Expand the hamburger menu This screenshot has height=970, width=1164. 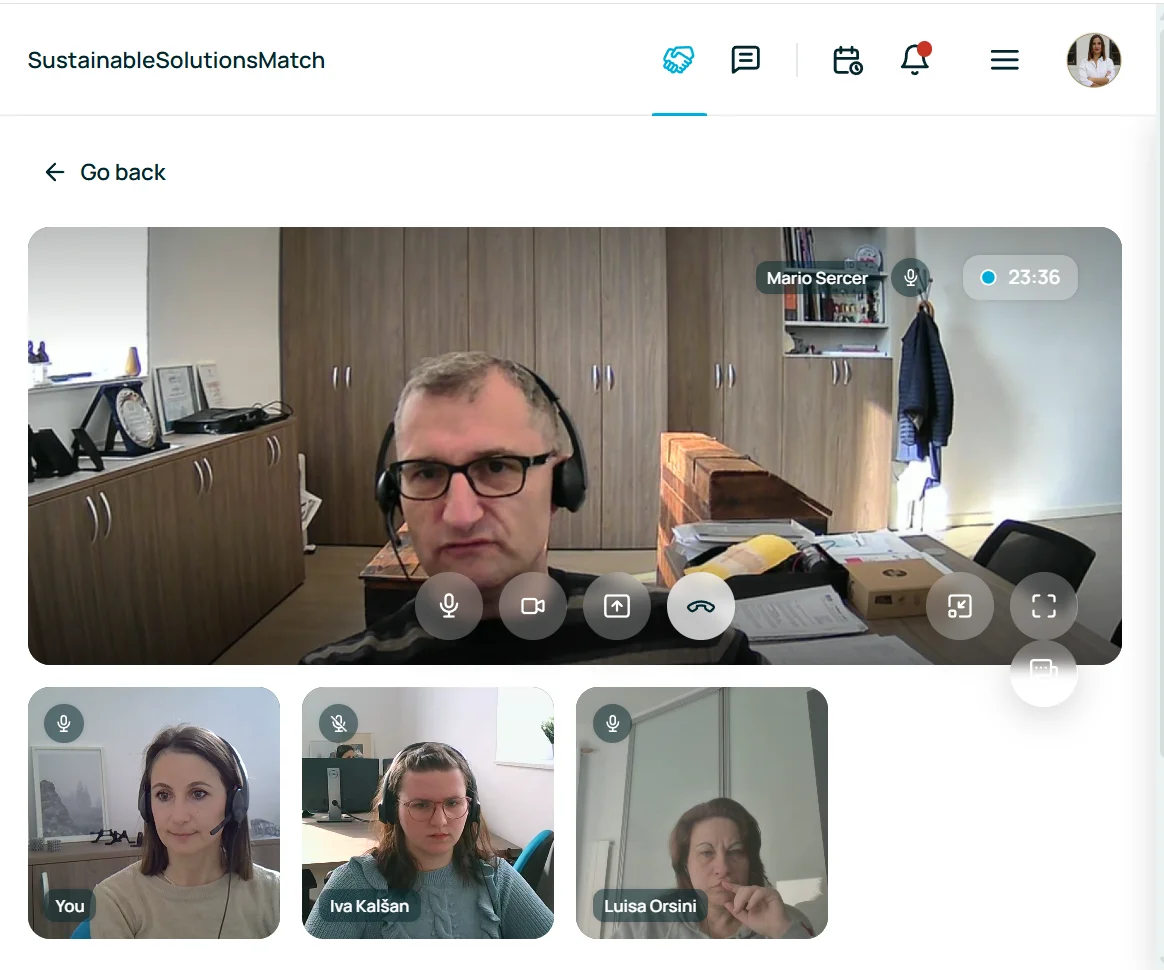pyautogui.click(x=1004, y=60)
